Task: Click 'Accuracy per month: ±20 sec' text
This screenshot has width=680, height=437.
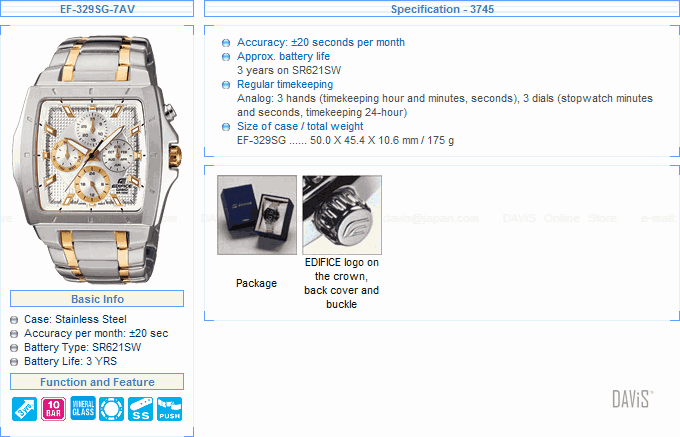Action: click(96, 333)
